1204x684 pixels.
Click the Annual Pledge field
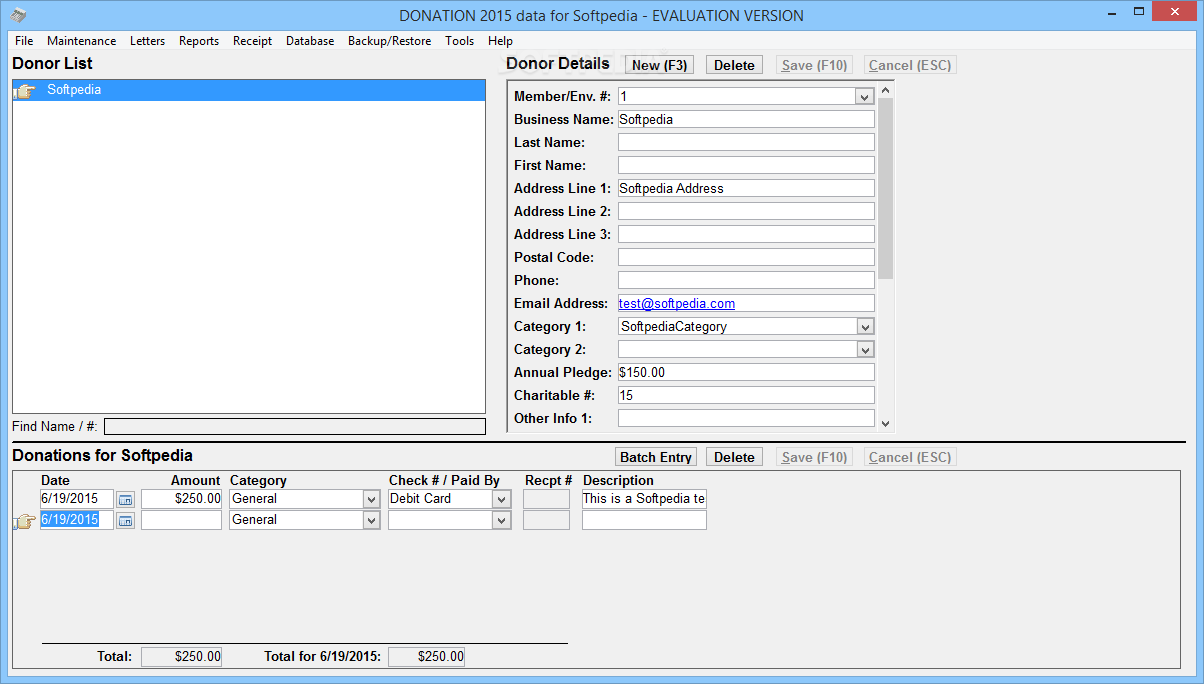746,372
